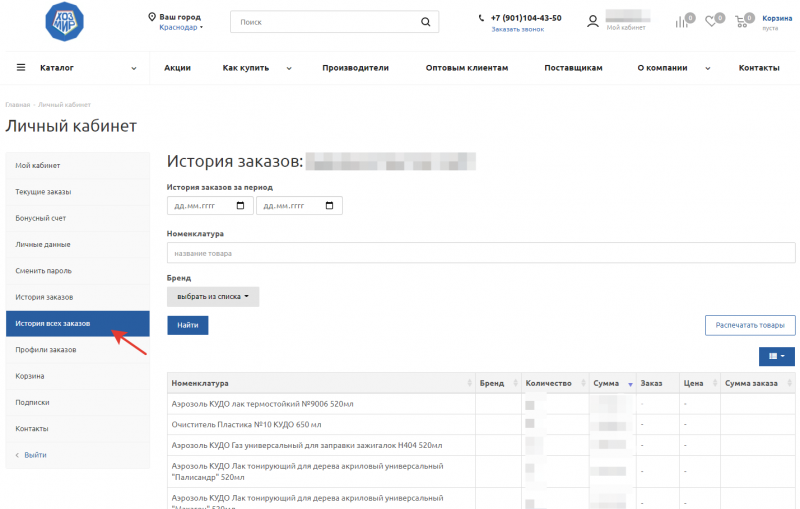Go to Главная breadcrumb
800x509 pixels.
tap(18, 105)
